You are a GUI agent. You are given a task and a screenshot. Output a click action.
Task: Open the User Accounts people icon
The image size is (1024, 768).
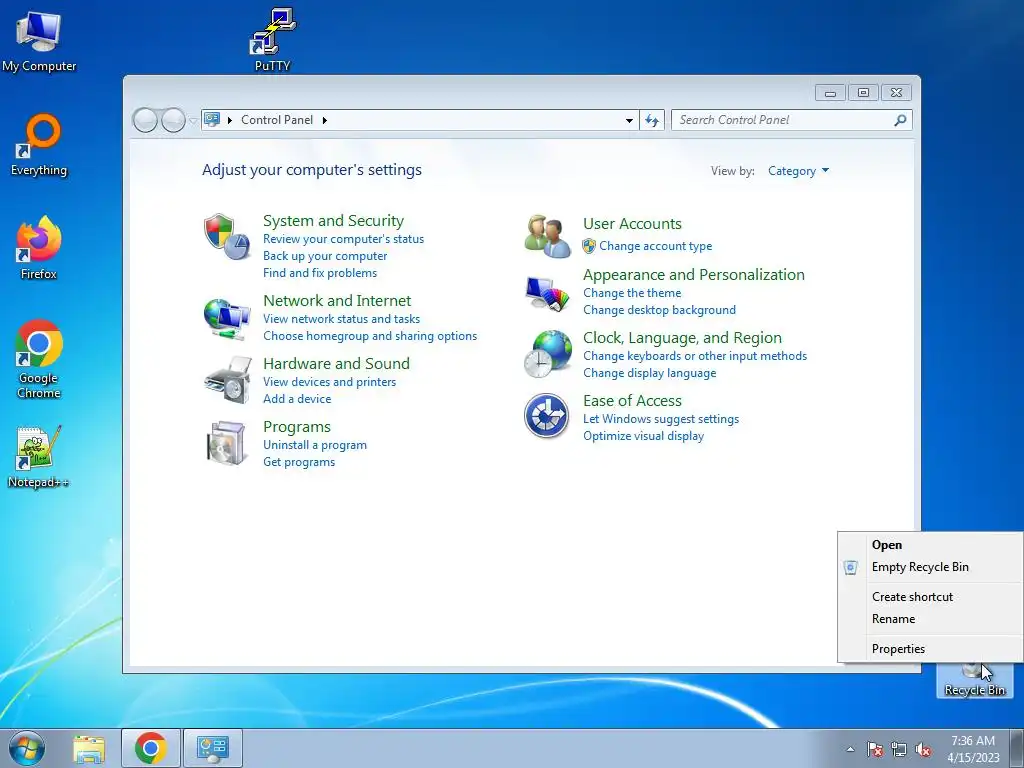click(547, 236)
